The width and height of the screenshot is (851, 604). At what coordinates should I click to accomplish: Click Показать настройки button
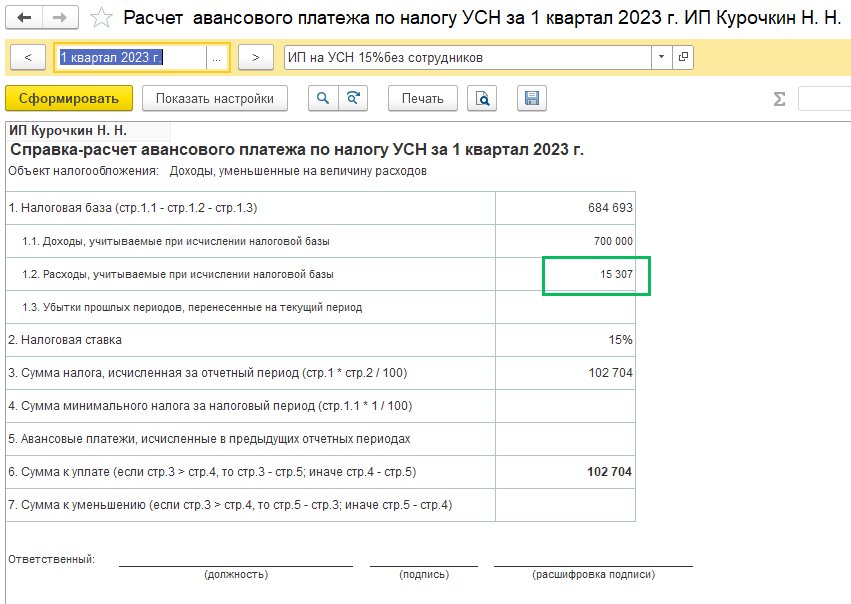[214, 98]
